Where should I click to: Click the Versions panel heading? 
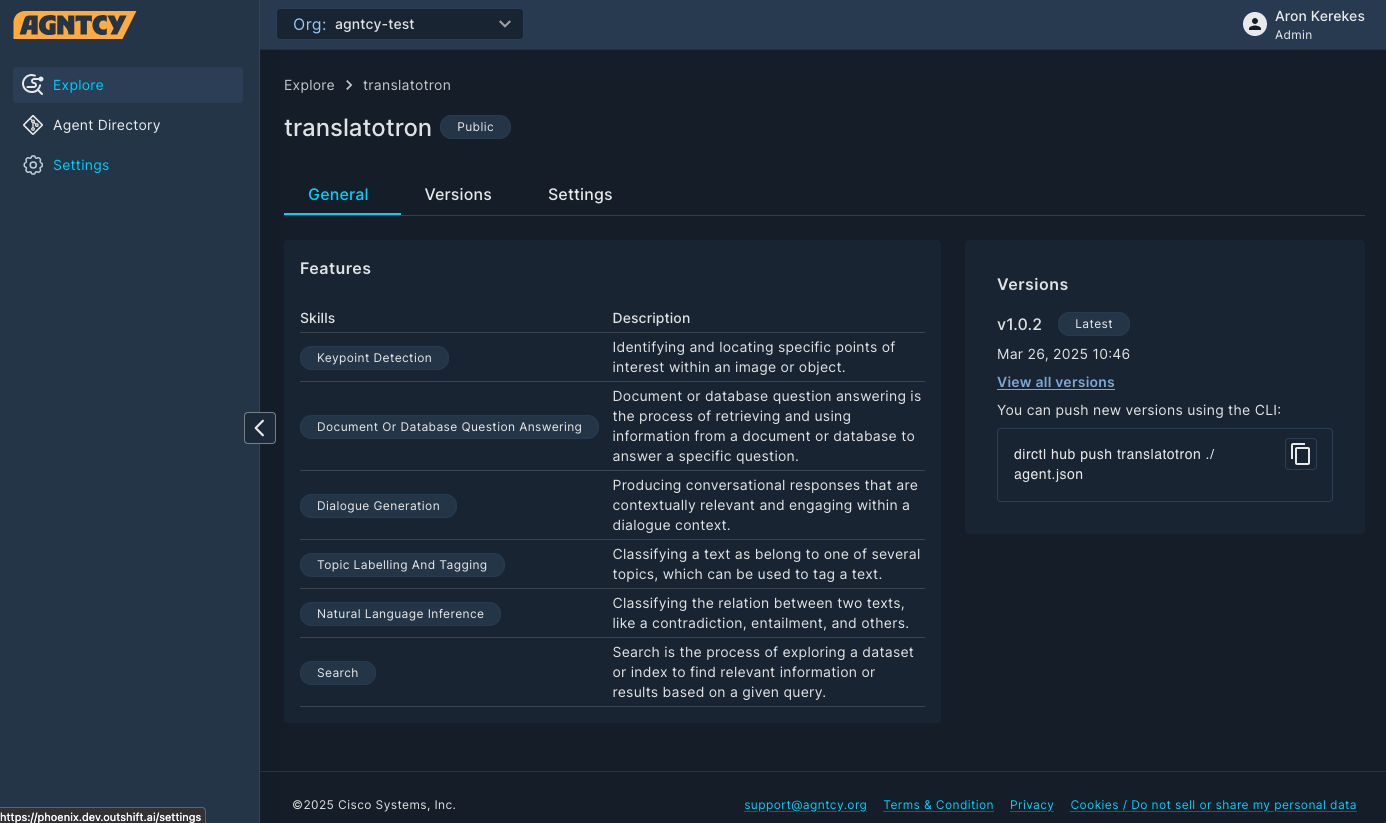click(1032, 284)
